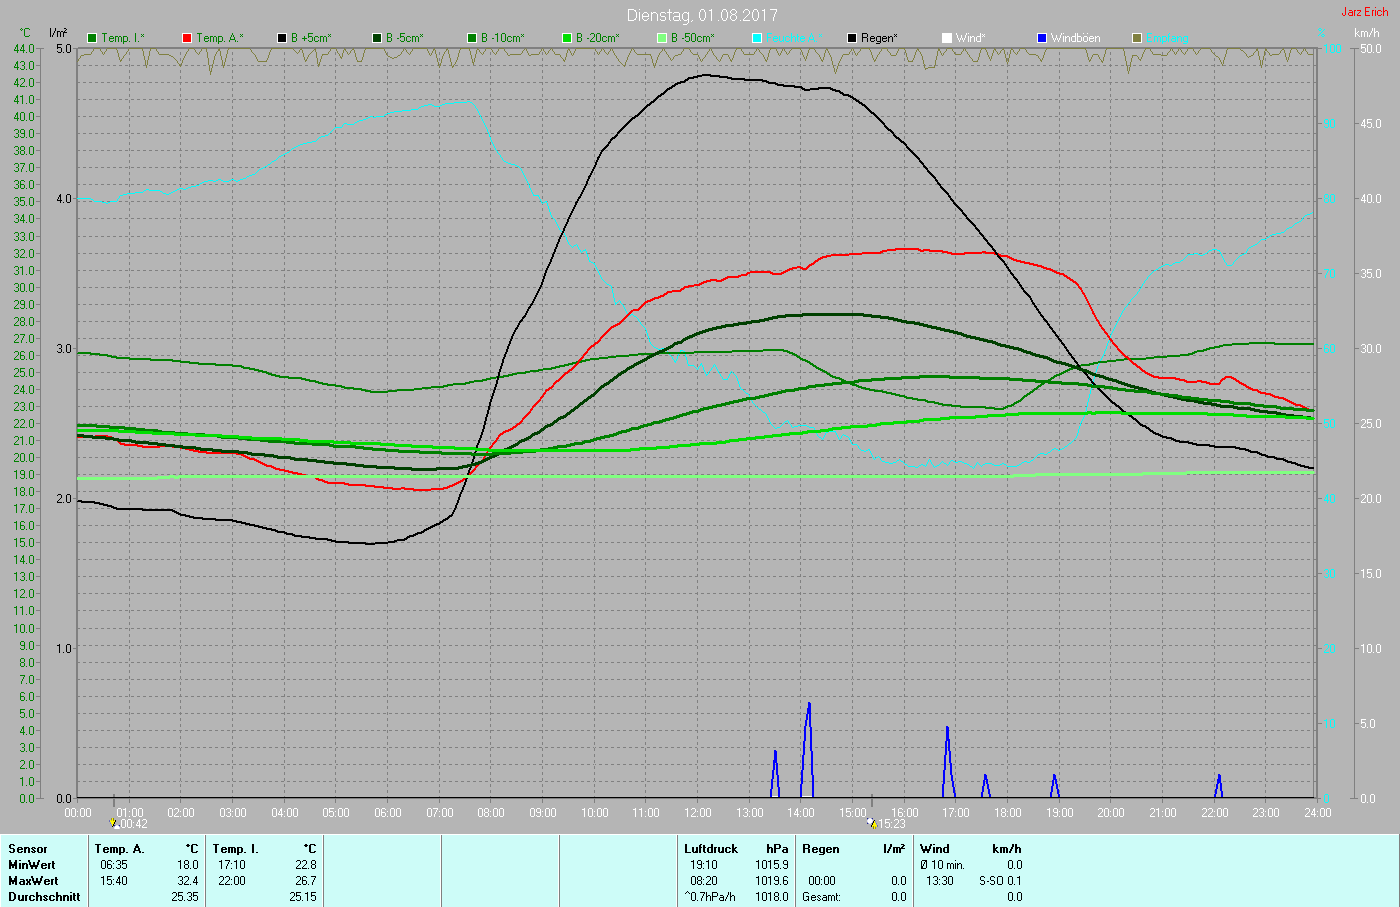
Task: Click the dark green Temp. I. legend square
Action: pyautogui.click(x=93, y=38)
